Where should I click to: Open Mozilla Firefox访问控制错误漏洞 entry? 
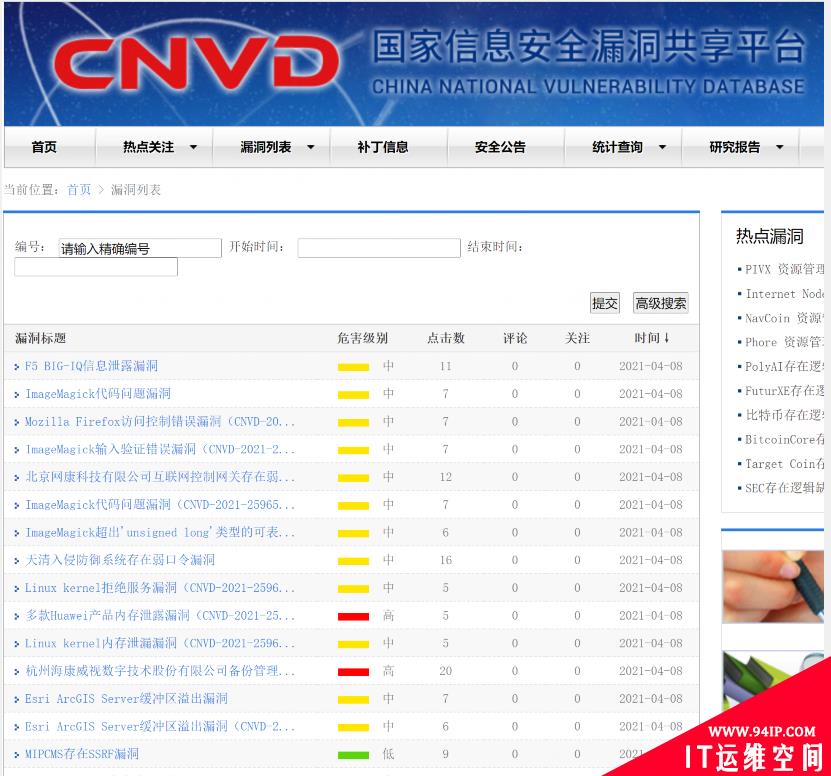pyautogui.click(x=160, y=421)
